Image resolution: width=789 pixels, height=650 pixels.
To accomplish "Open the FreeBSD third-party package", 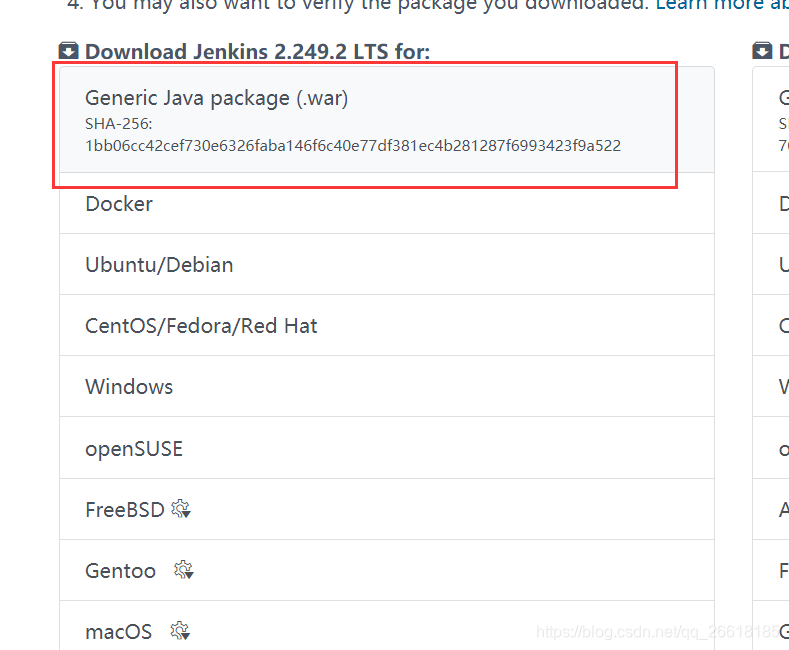I will click(386, 510).
